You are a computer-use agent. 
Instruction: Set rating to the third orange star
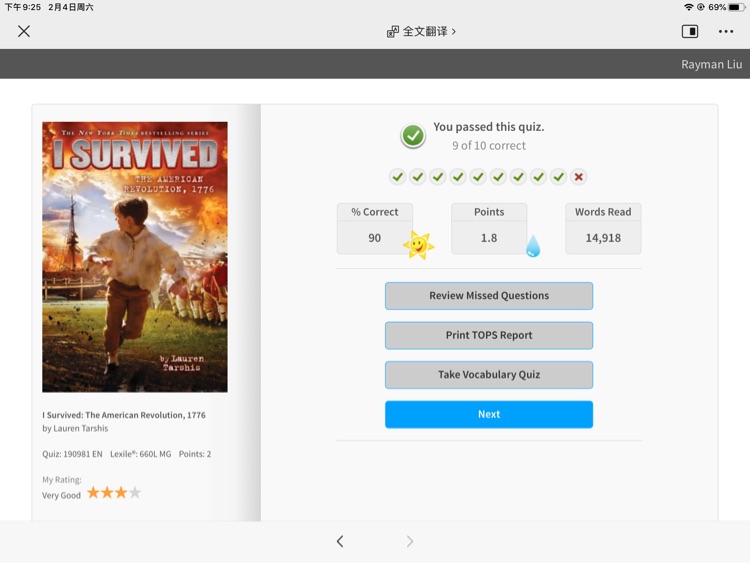[121, 492]
